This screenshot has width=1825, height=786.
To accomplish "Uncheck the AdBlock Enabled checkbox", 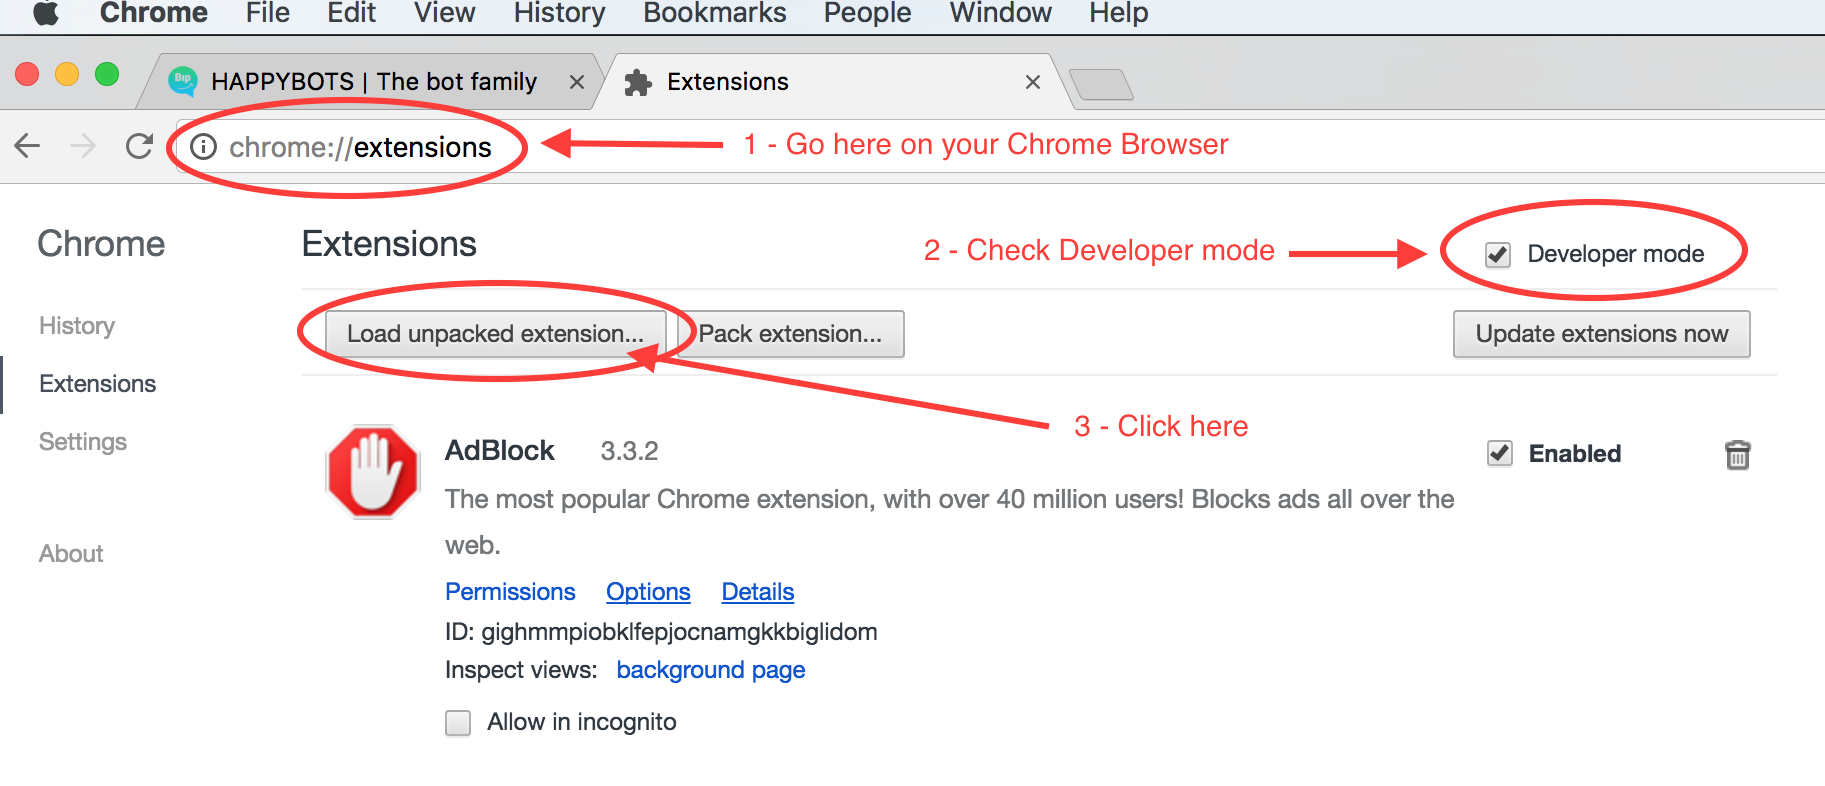I will (1500, 453).
